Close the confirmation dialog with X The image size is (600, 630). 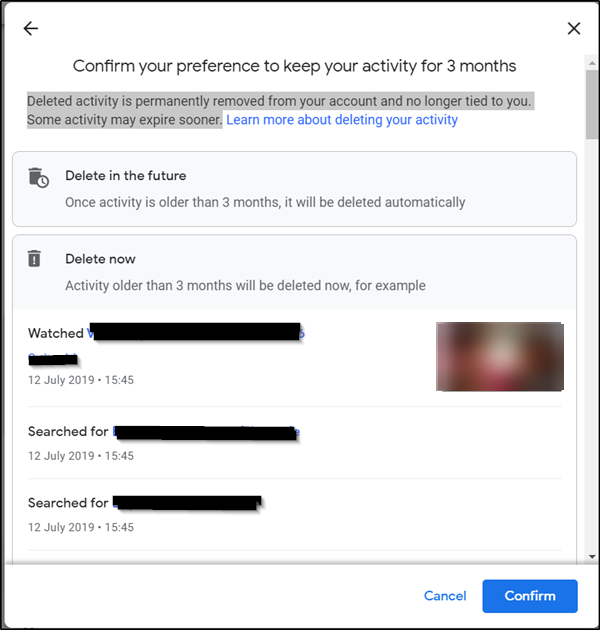point(574,29)
